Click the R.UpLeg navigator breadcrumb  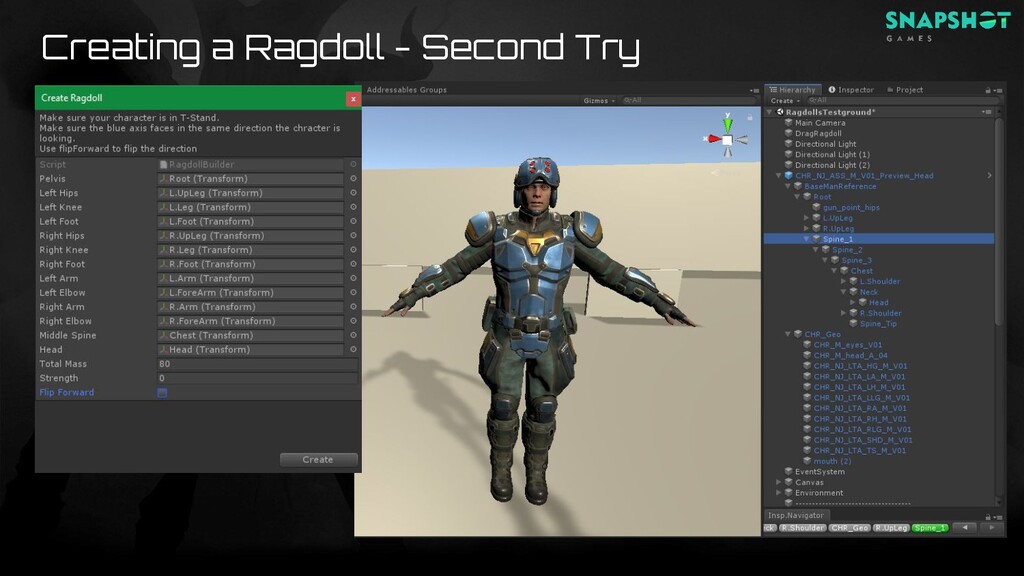[891, 528]
